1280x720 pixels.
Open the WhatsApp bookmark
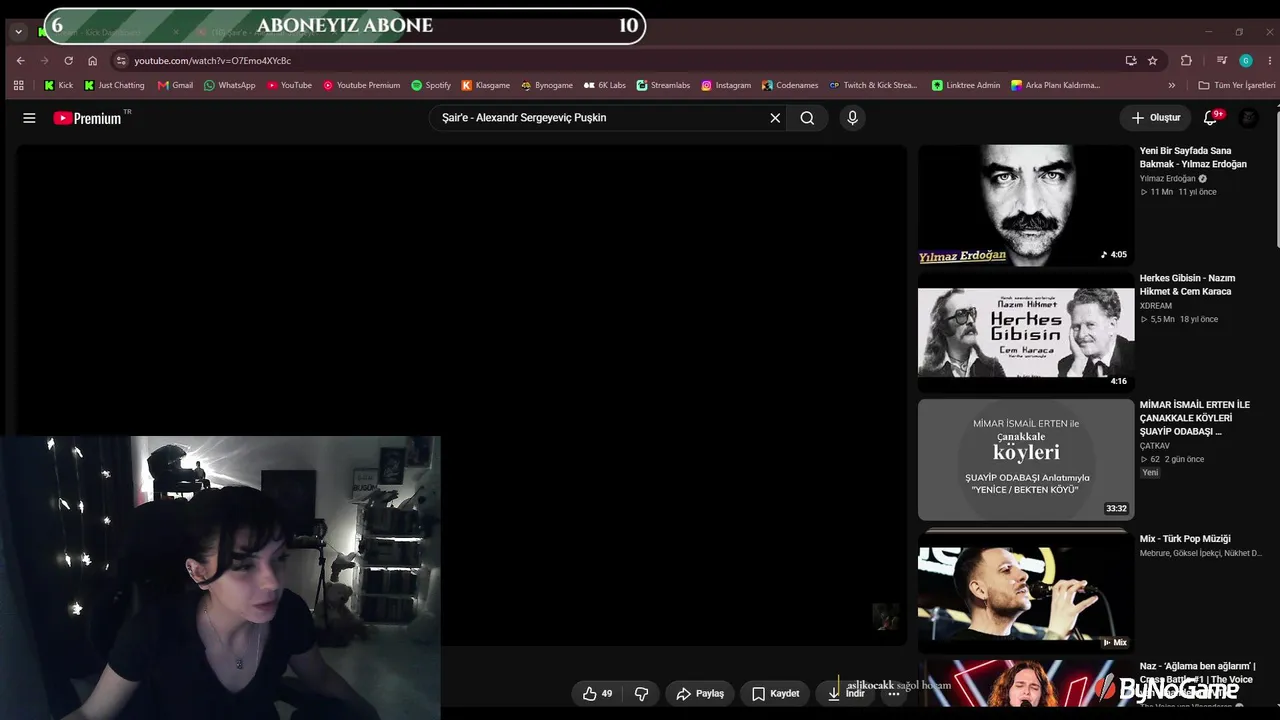point(229,85)
